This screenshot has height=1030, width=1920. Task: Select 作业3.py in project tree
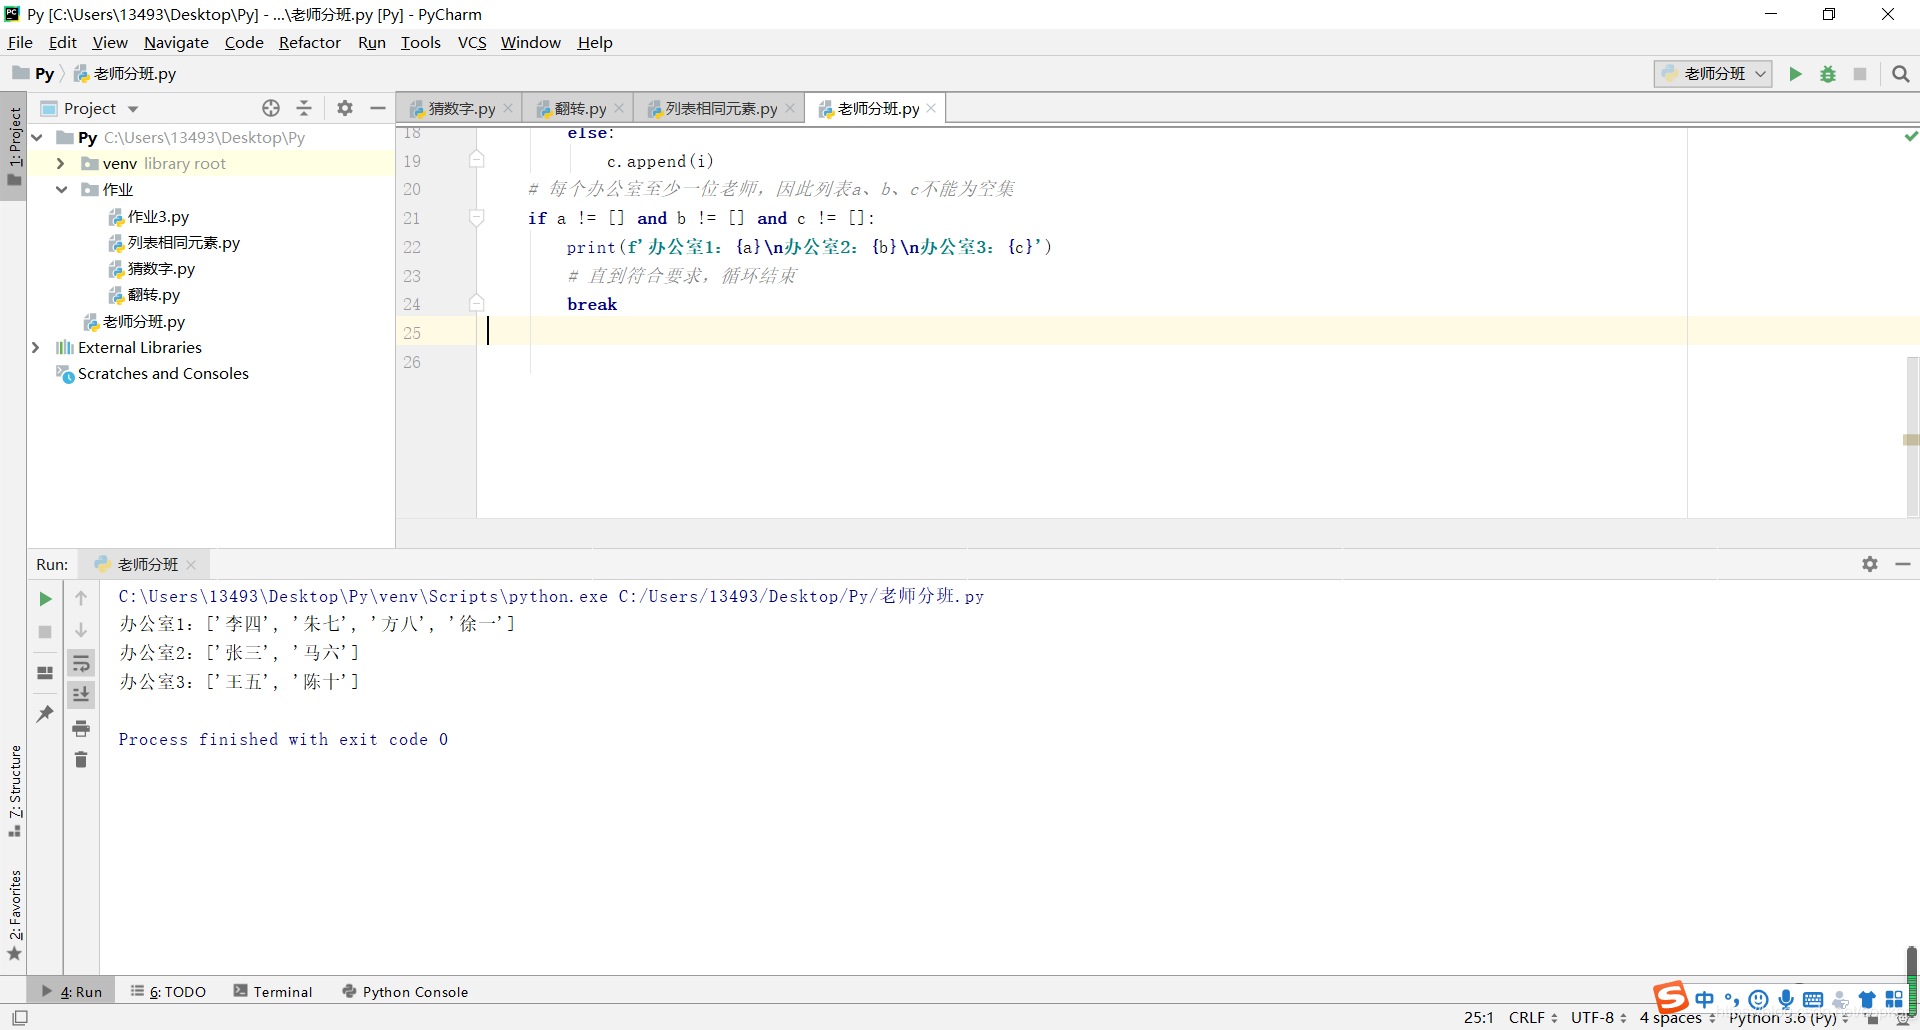(x=148, y=216)
